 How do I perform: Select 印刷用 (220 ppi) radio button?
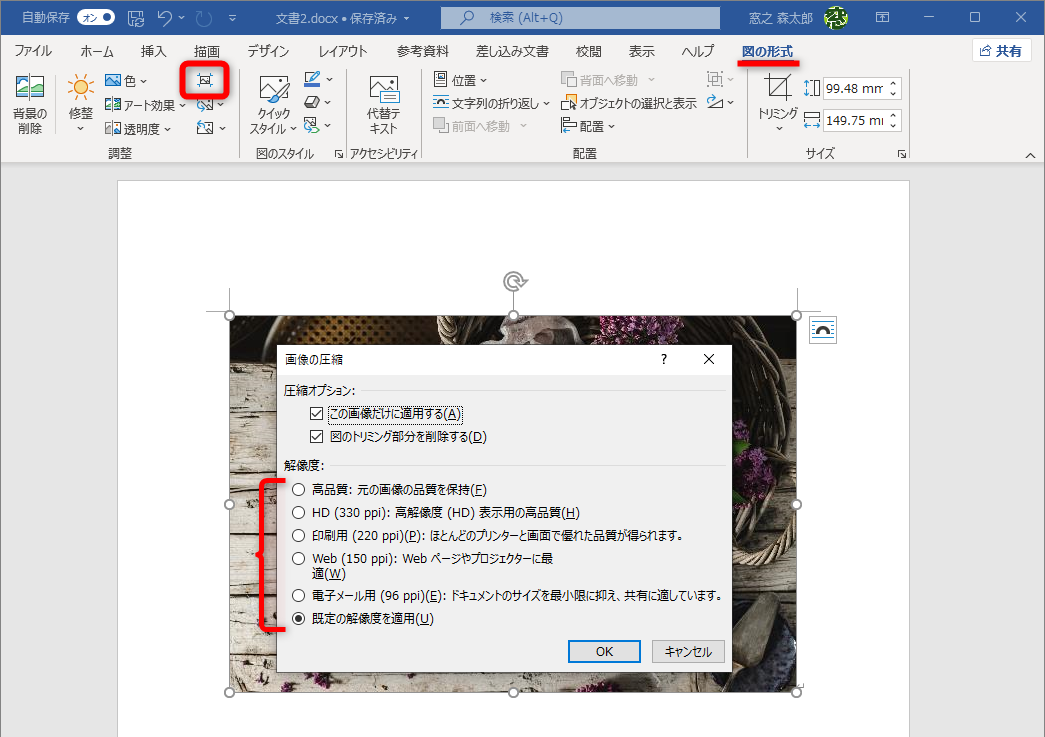299,535
